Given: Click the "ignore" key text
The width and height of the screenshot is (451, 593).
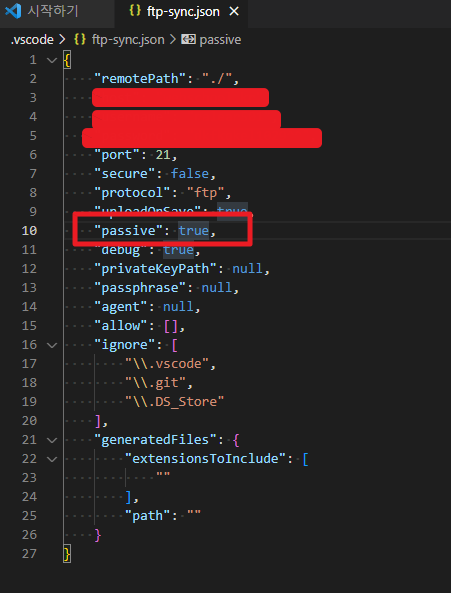Looking at the screenshot, I should pyautogui.click(x=125, y=345).
